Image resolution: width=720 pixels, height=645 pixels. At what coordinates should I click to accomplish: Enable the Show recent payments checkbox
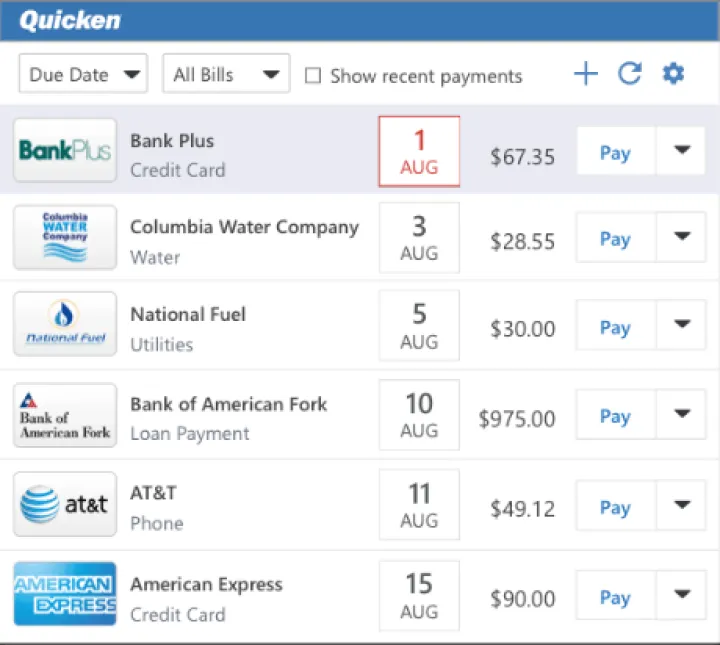pyautogui.click(x=313, y=76)
